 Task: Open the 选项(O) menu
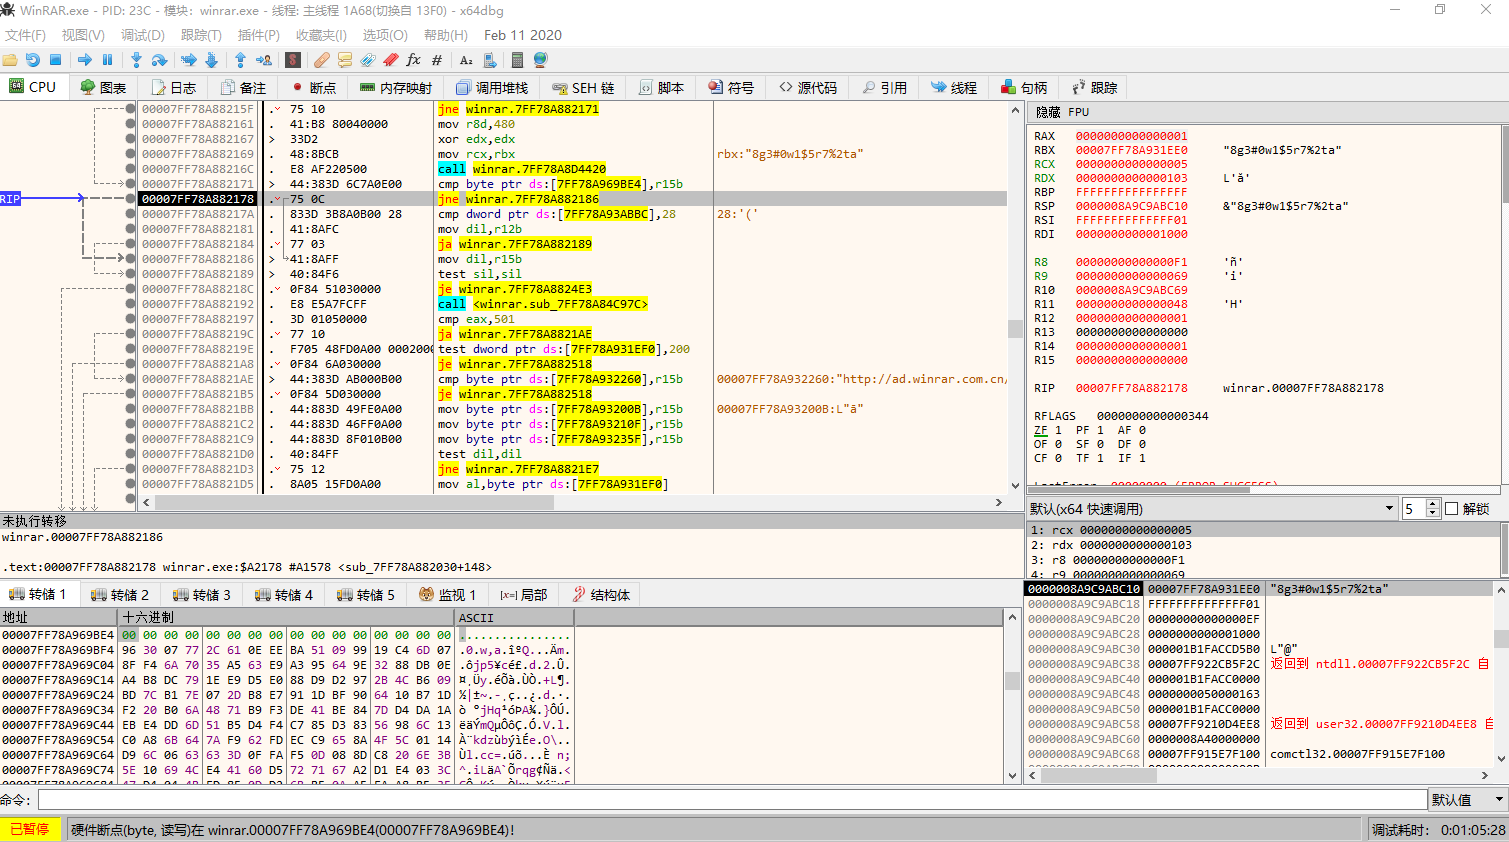385,35
